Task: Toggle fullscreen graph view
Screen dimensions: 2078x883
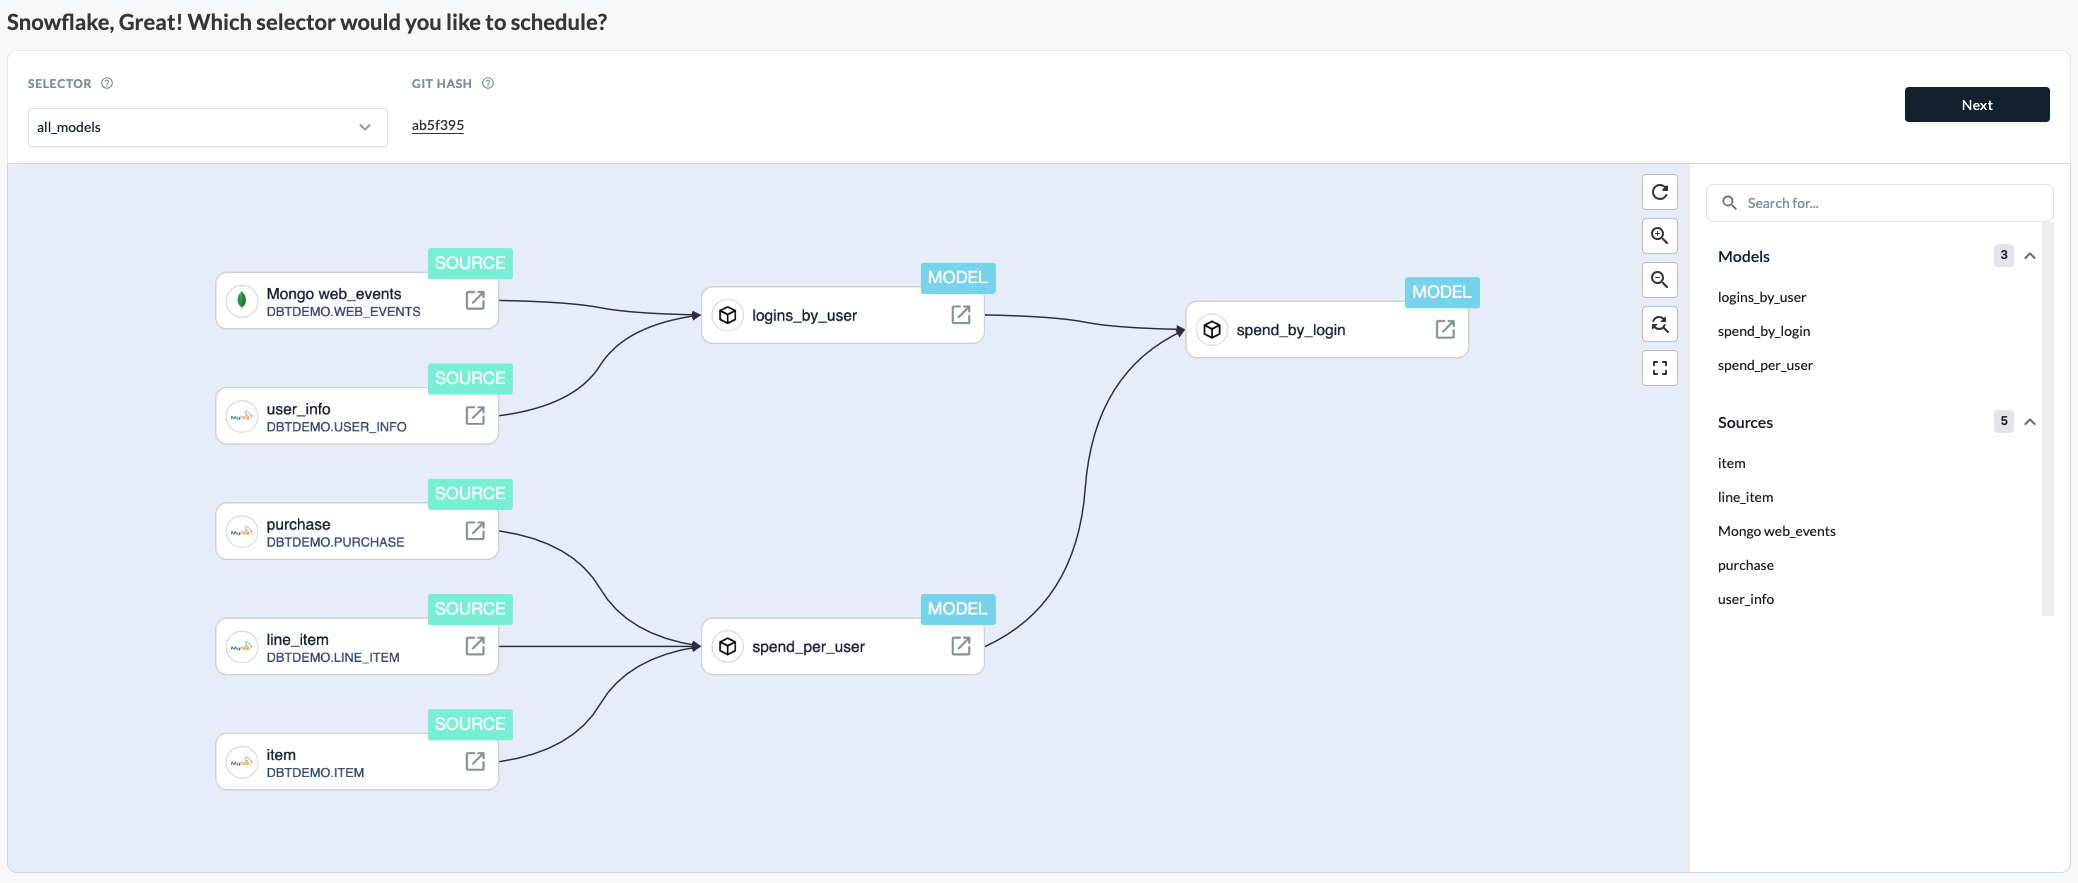Action: point(1659,368)
